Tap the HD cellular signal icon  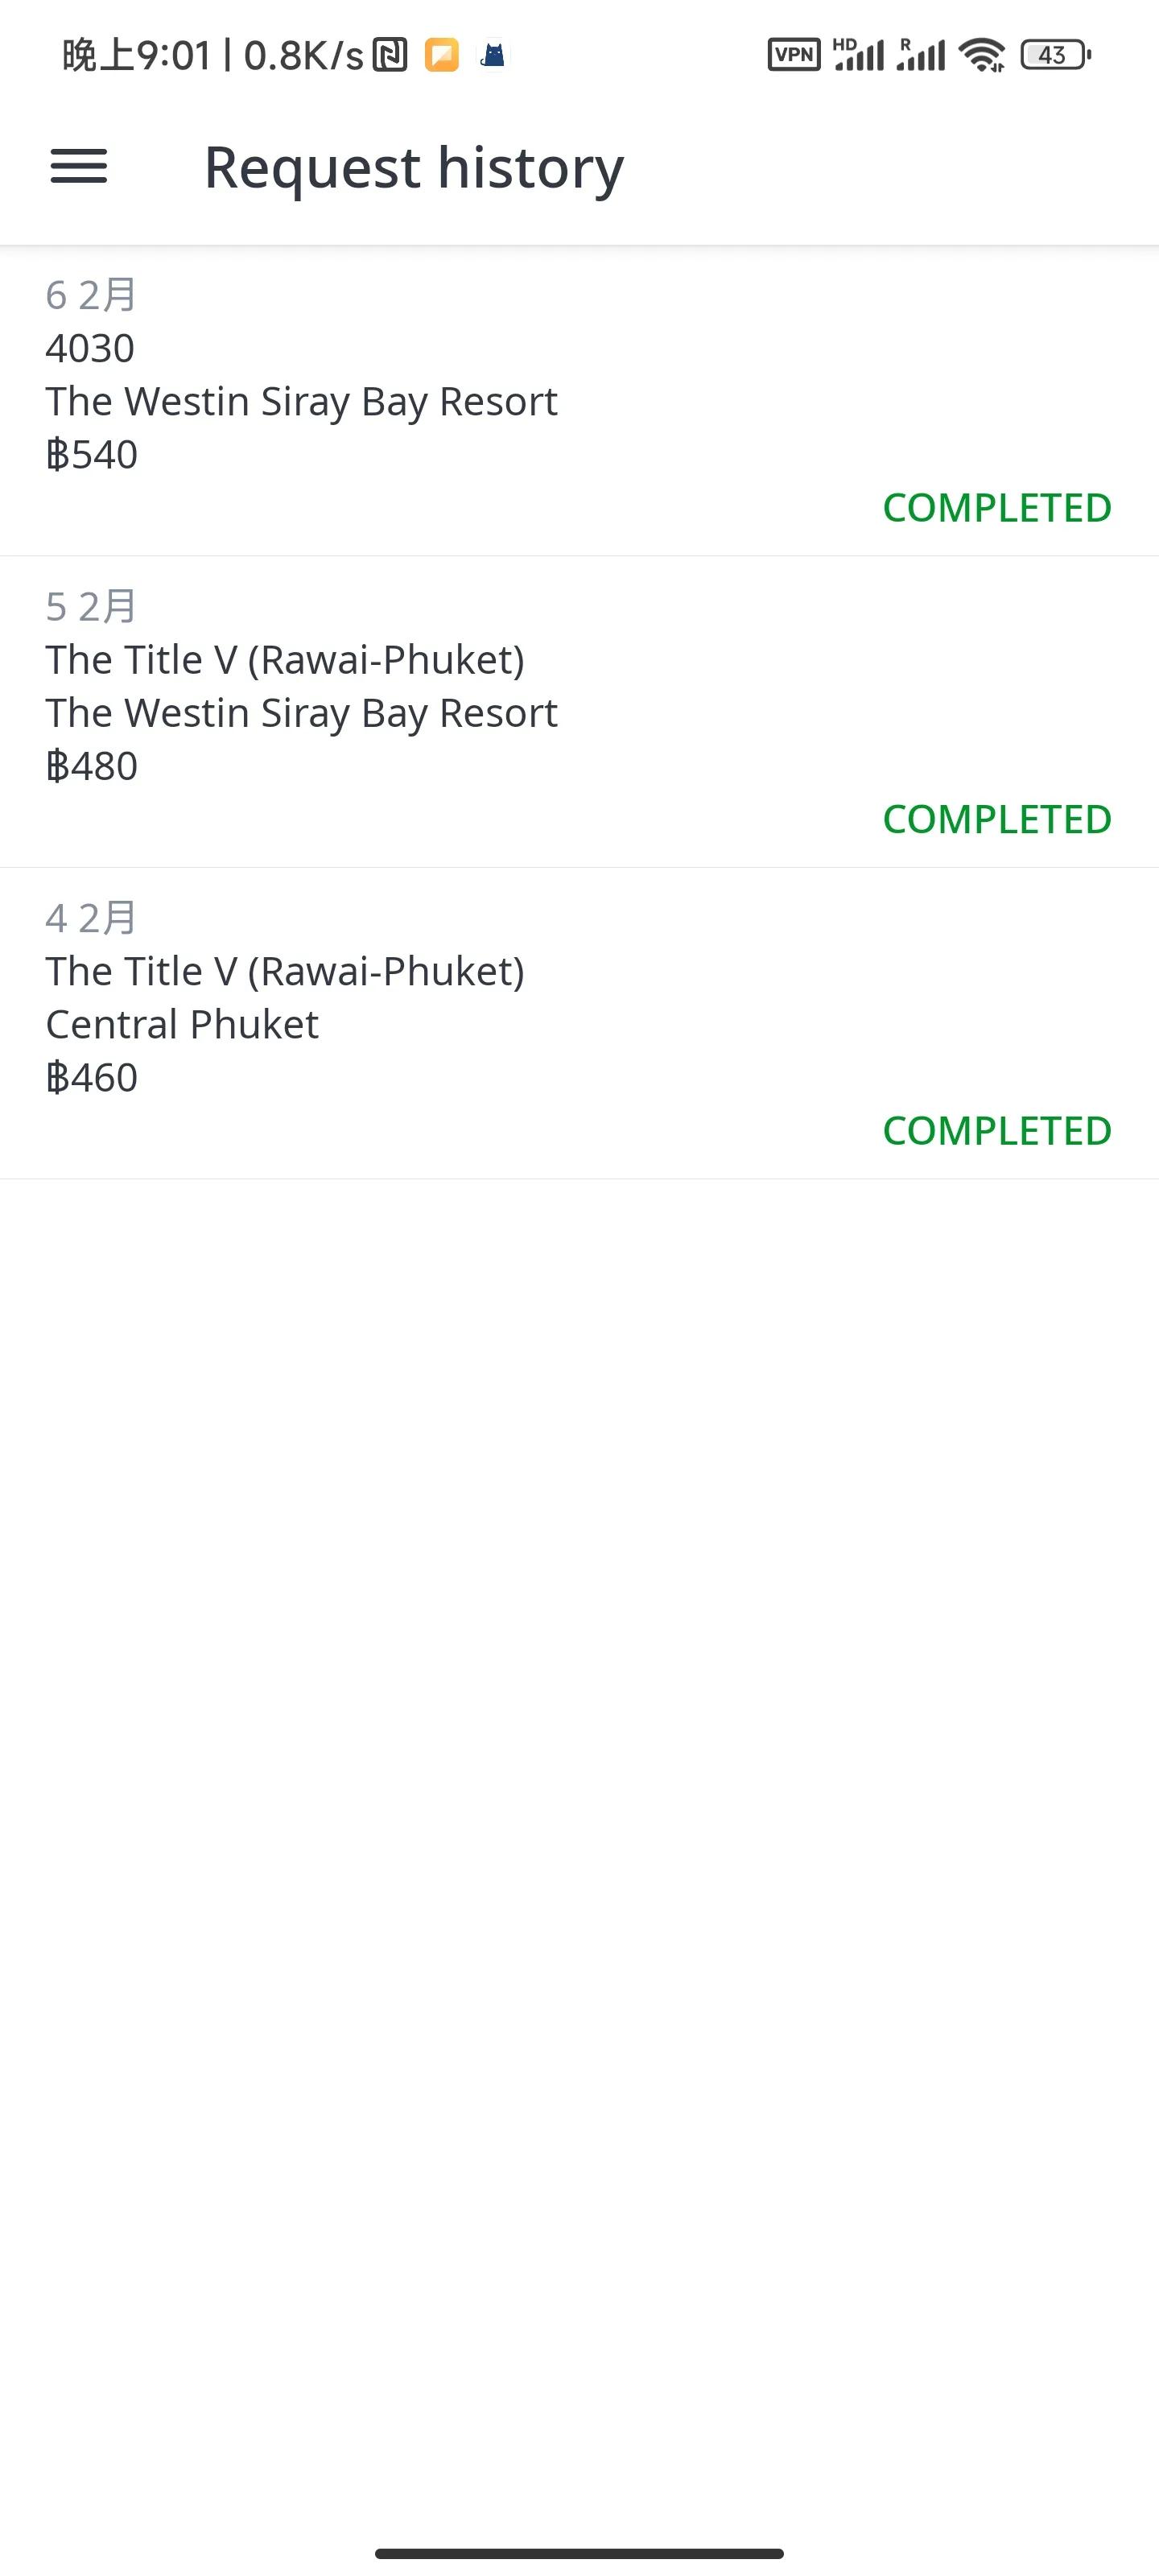click(858, 54)
